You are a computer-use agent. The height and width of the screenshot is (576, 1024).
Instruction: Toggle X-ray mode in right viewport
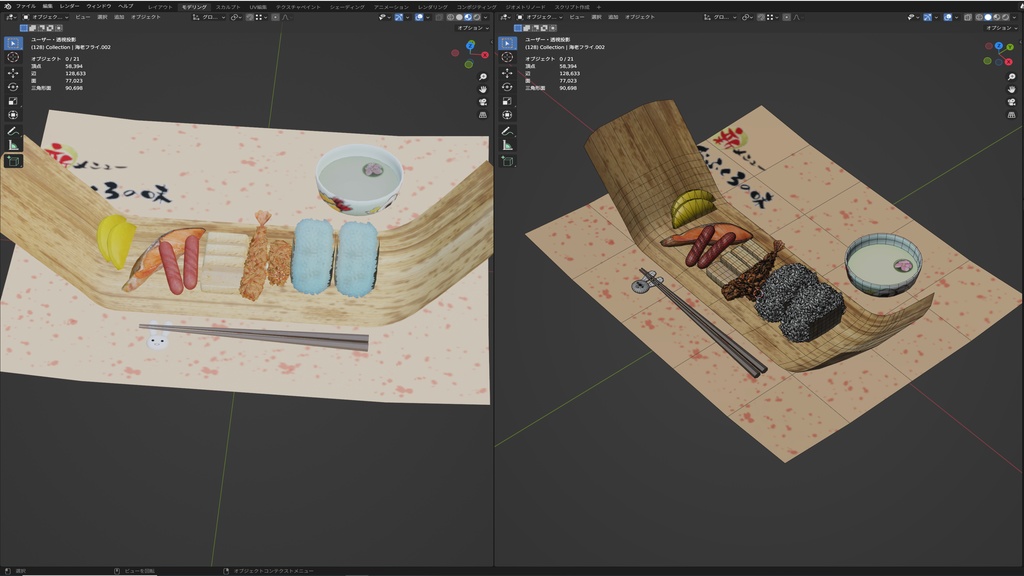968,17
